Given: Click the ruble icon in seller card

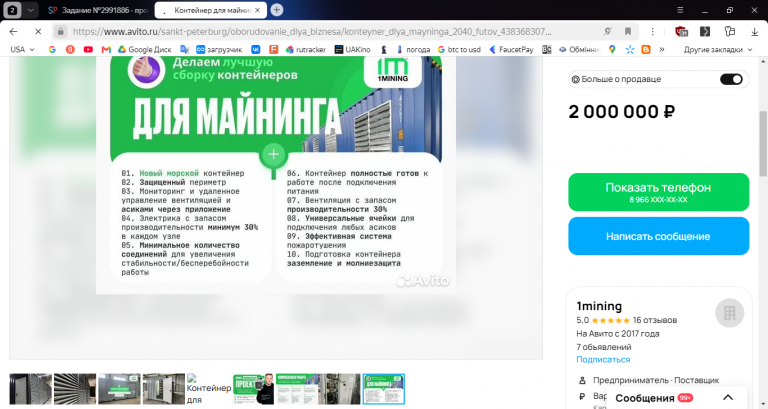Looking at the screenshot, I should coord(582,396).
